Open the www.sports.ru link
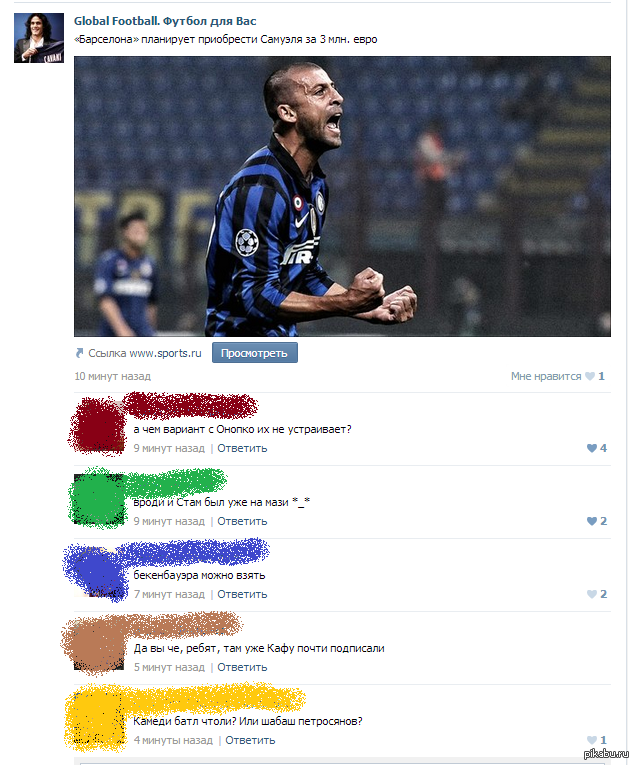Screen dimensions: 634x765 (165, 353)
